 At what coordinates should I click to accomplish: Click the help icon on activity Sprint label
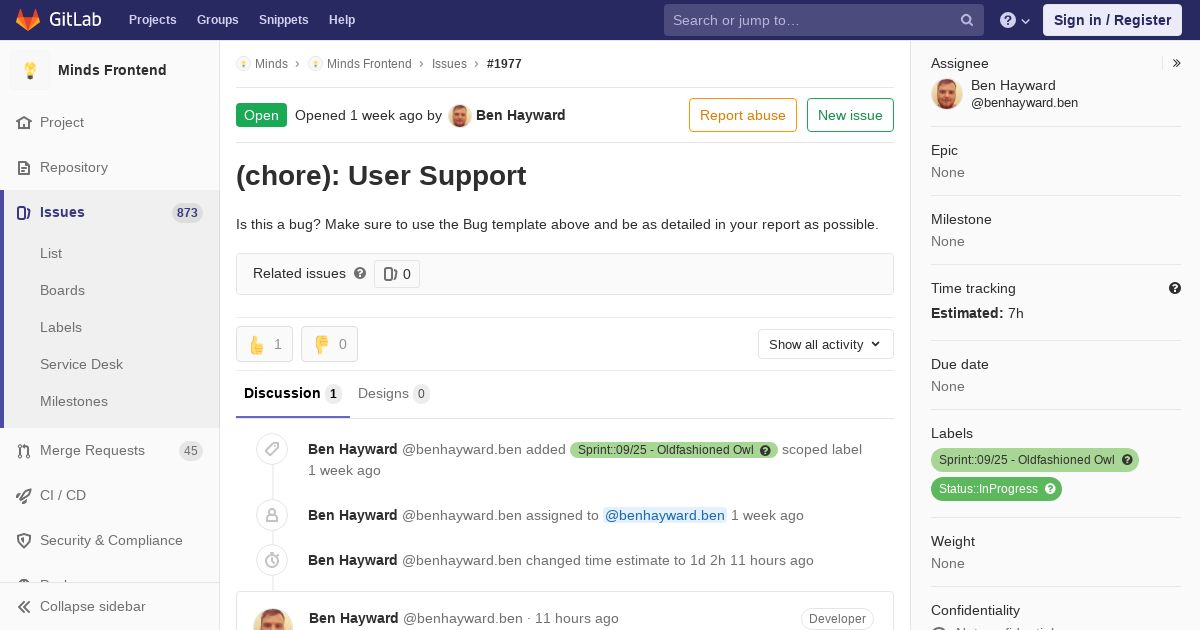(x=766, y=450)
